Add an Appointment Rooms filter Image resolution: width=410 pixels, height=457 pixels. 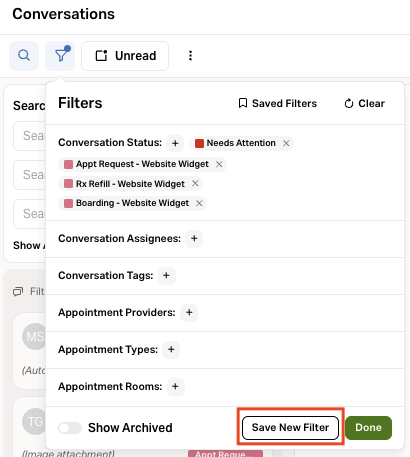[x=175, y=387]
